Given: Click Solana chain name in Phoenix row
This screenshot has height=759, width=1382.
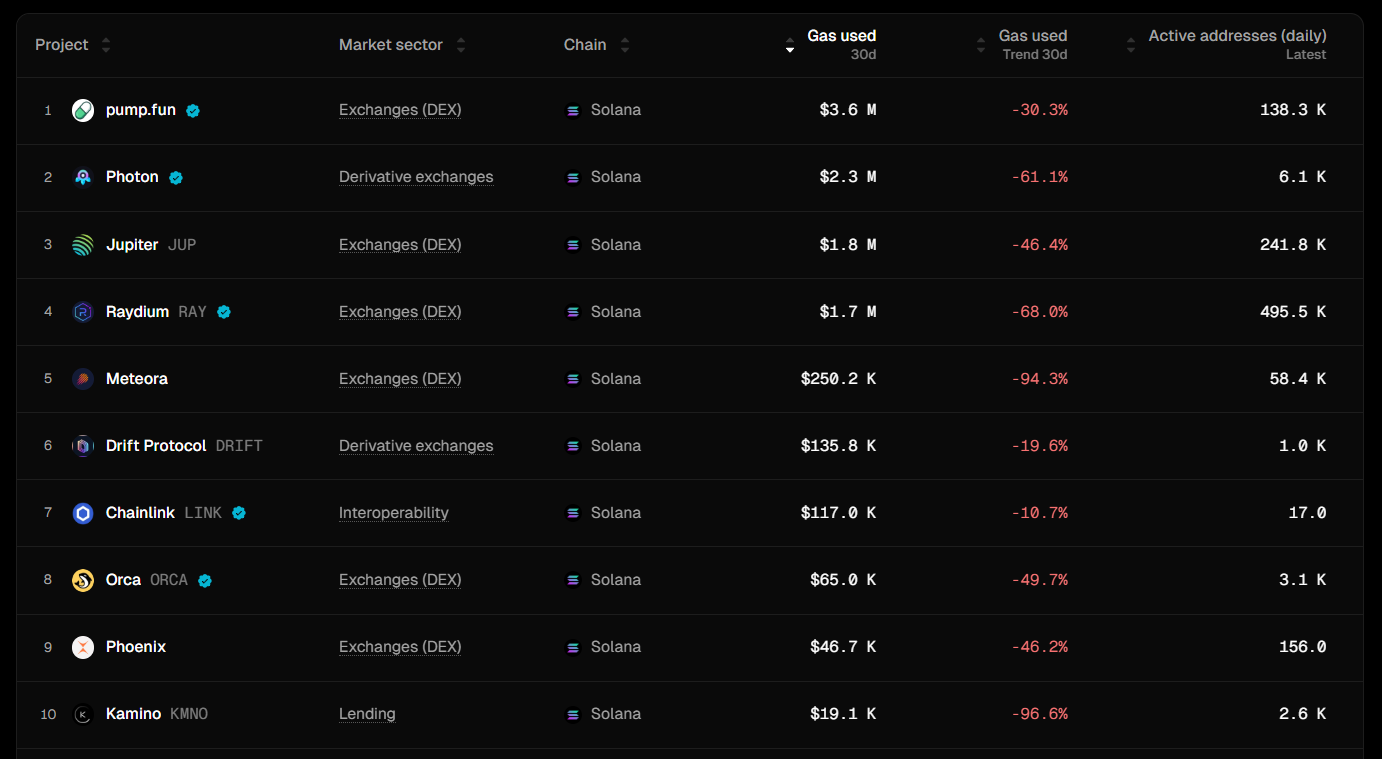Looking at the screenshot, I should (x=616, y=647).
